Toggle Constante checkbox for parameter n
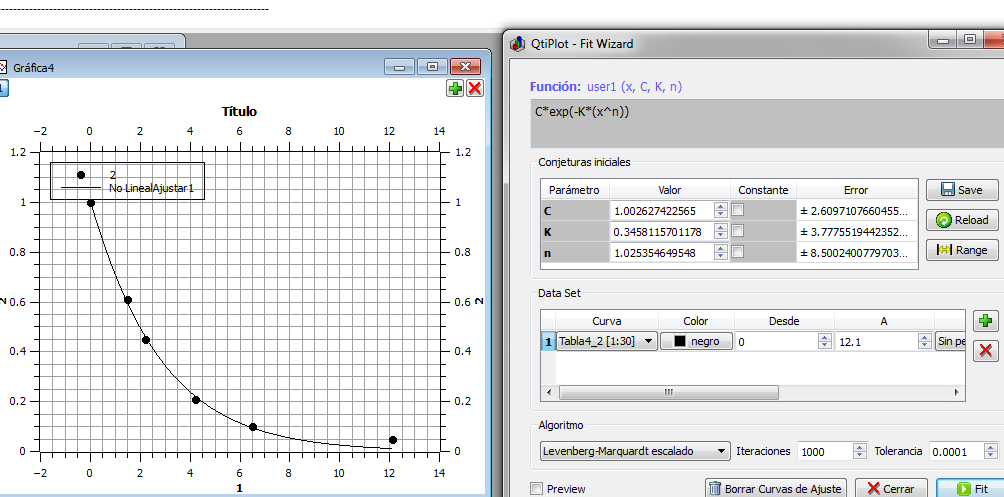 [738, 252]
